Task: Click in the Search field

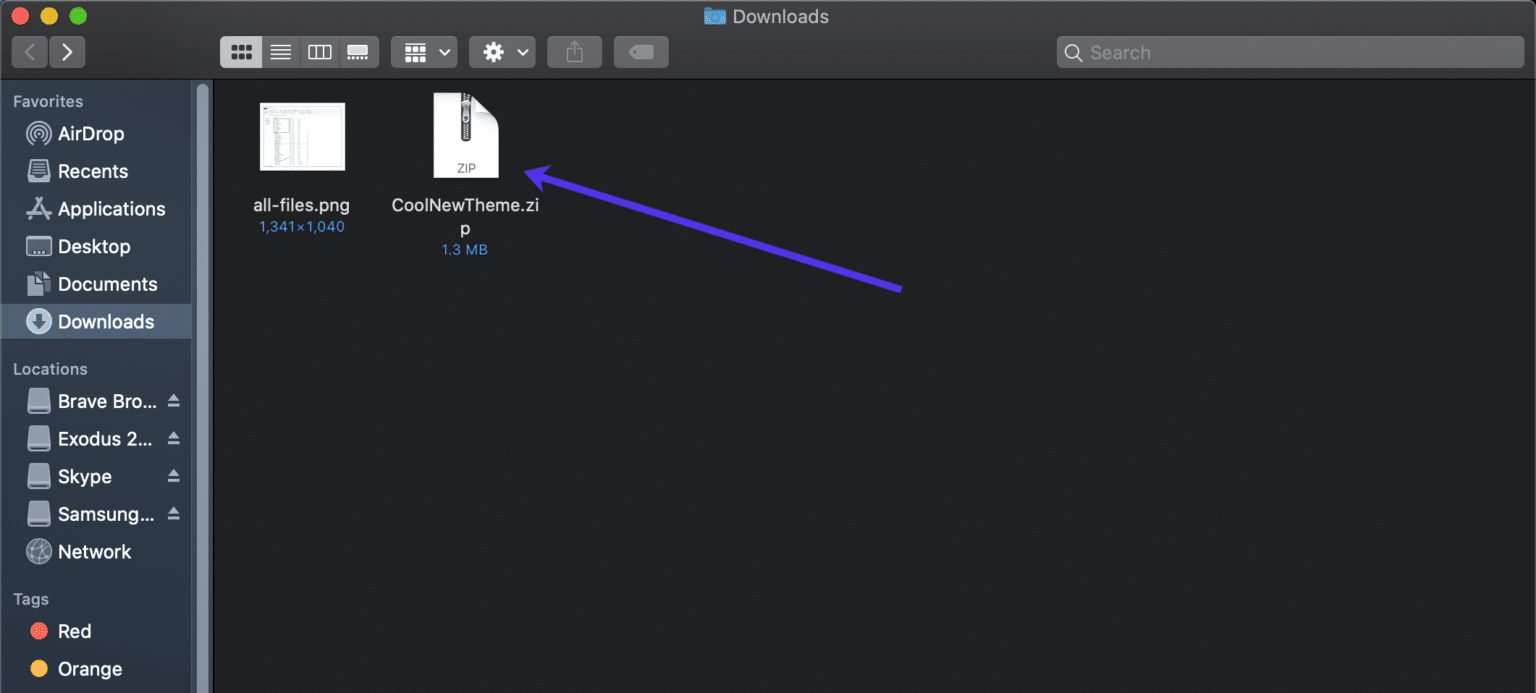Action: click(x=1290, y=53)
